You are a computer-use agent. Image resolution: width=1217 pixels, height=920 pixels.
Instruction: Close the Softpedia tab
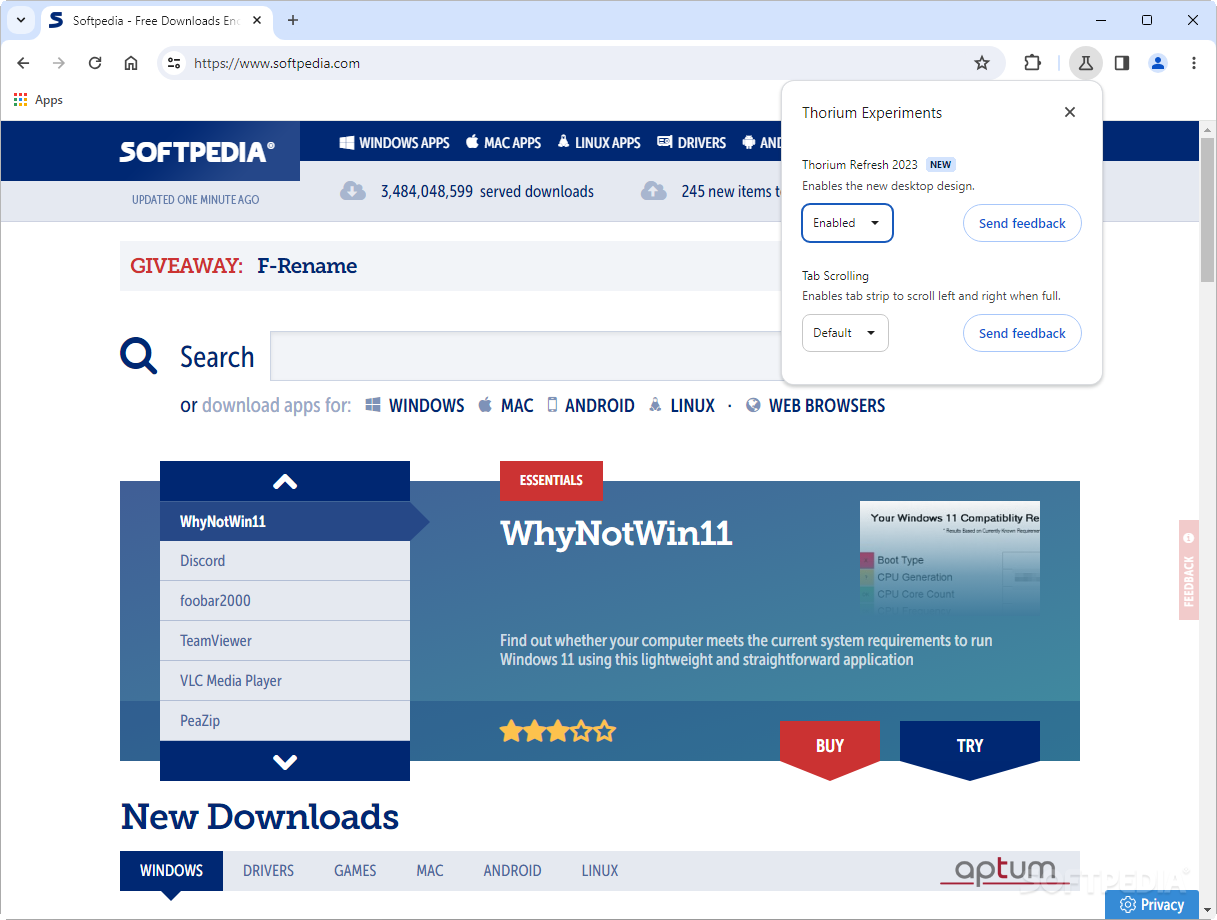(259, 20)
